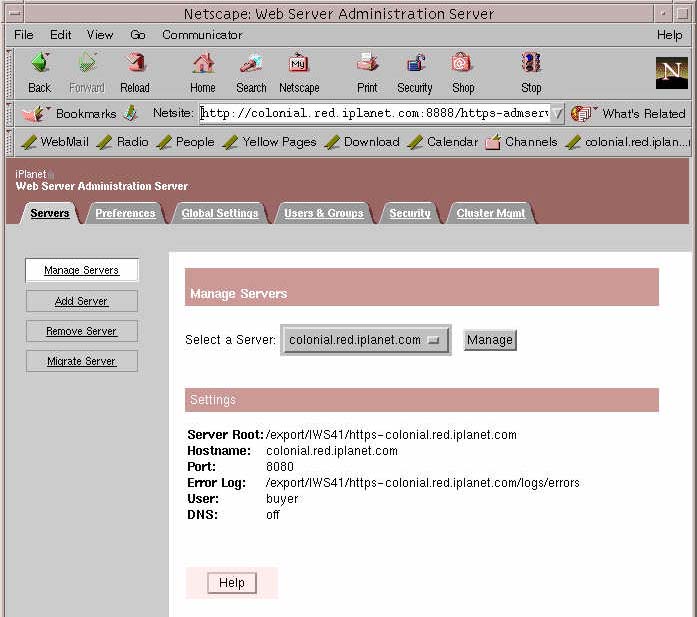Open the window menu button in title bar
697x617 pixels.
pos(14,13)
